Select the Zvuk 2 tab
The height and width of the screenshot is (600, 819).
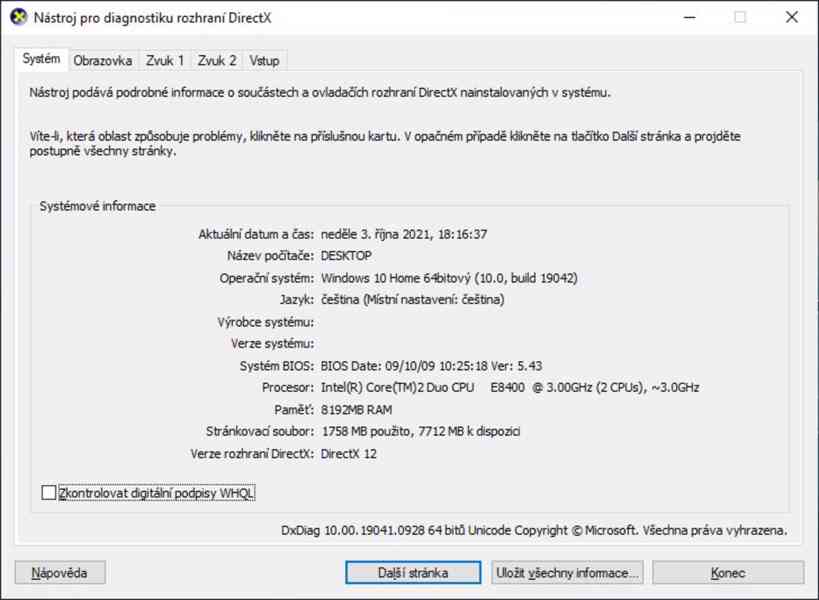pos(217,61)
